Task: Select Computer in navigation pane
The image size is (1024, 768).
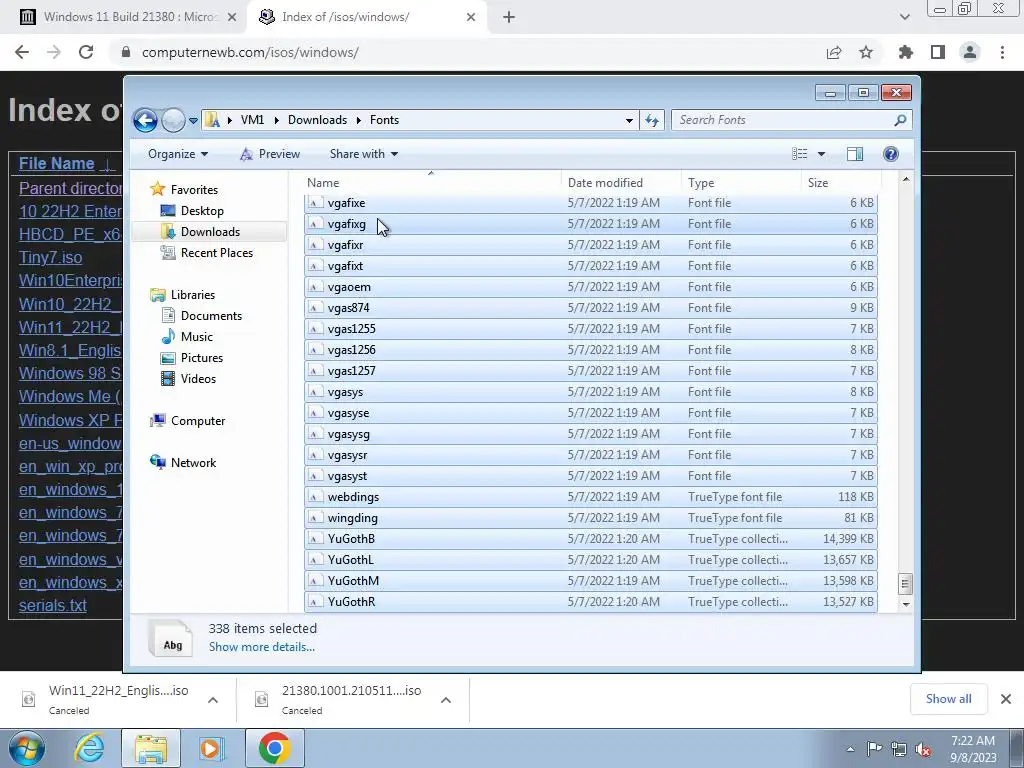Action: 198,421
